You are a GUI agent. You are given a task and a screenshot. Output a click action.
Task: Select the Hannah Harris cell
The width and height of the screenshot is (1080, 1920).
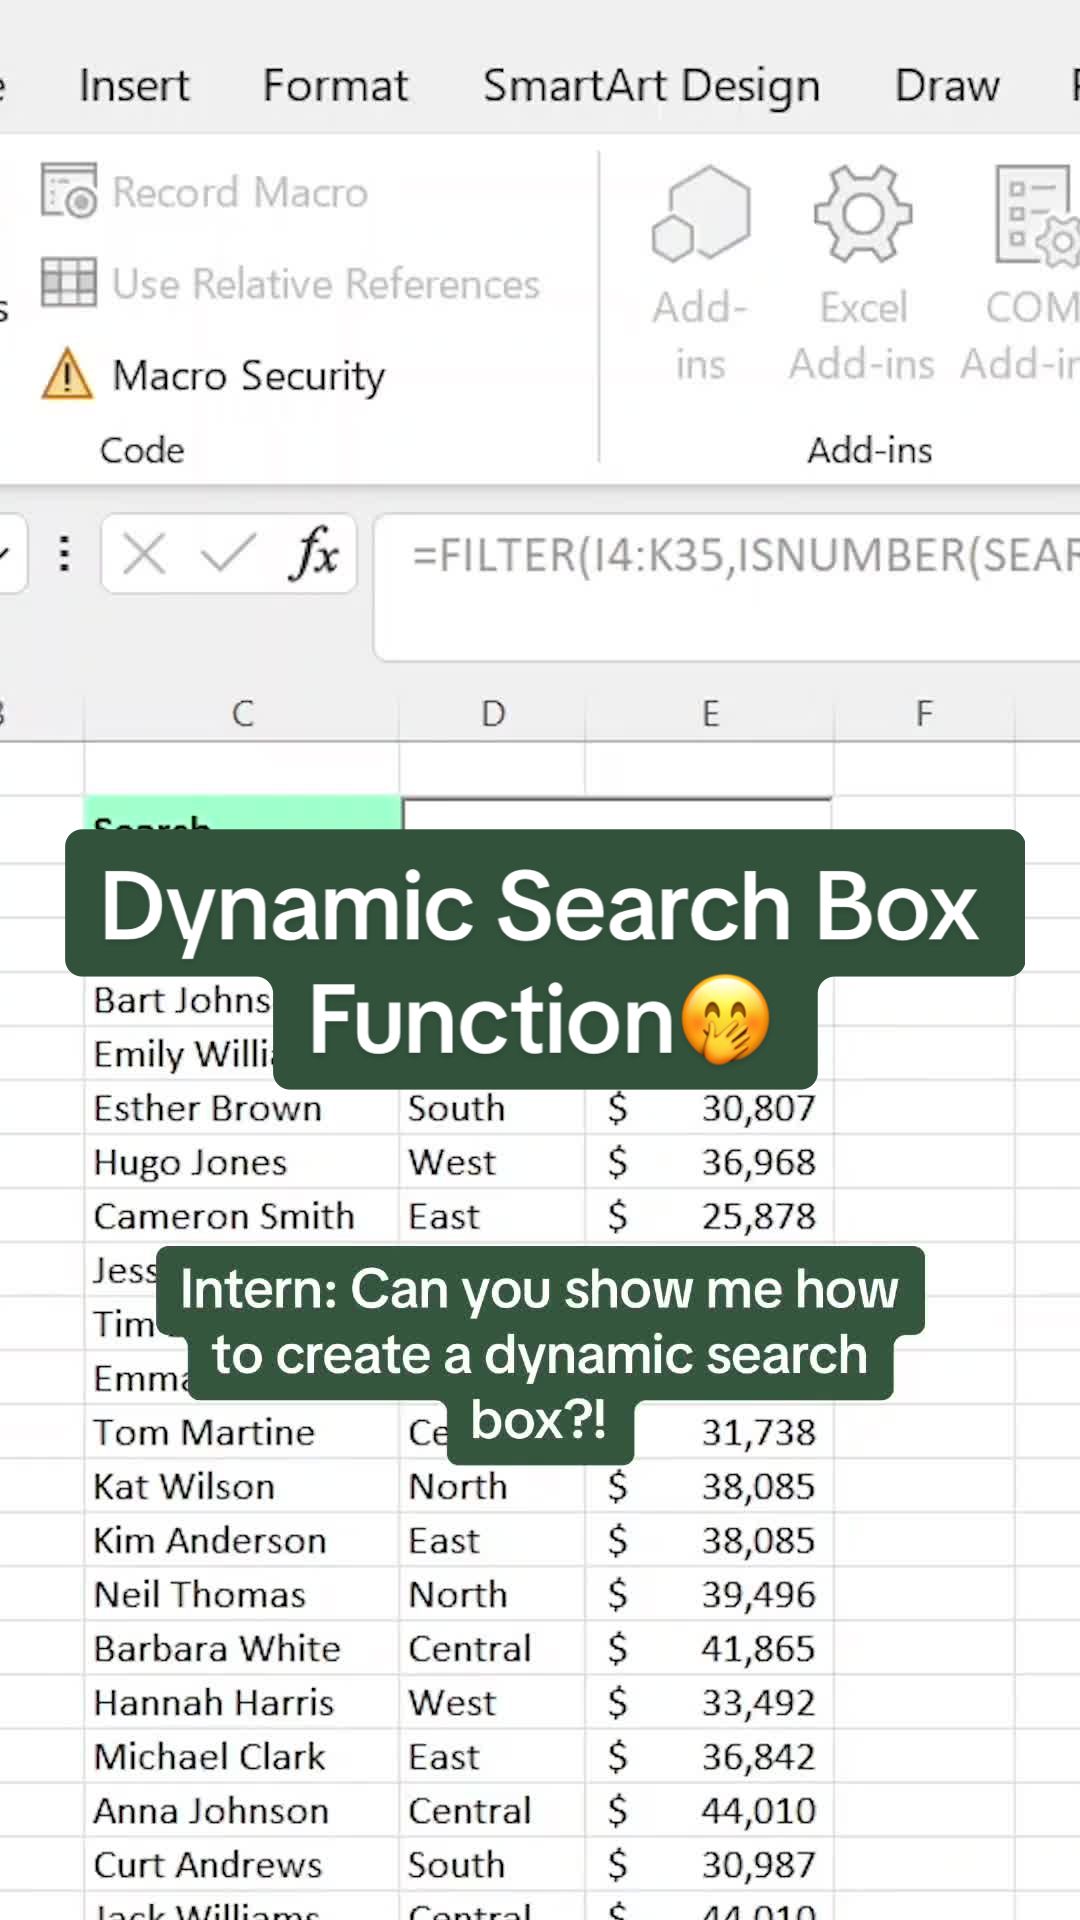tap(242, 1702)
